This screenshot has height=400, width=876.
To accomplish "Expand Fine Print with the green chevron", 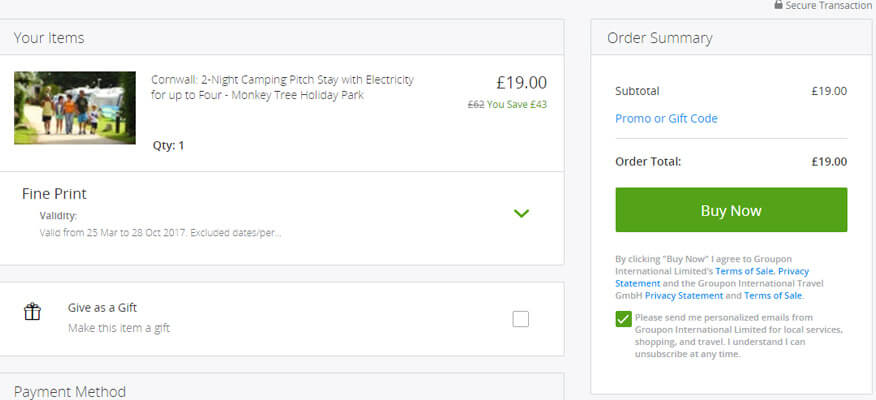I will 521,213.
